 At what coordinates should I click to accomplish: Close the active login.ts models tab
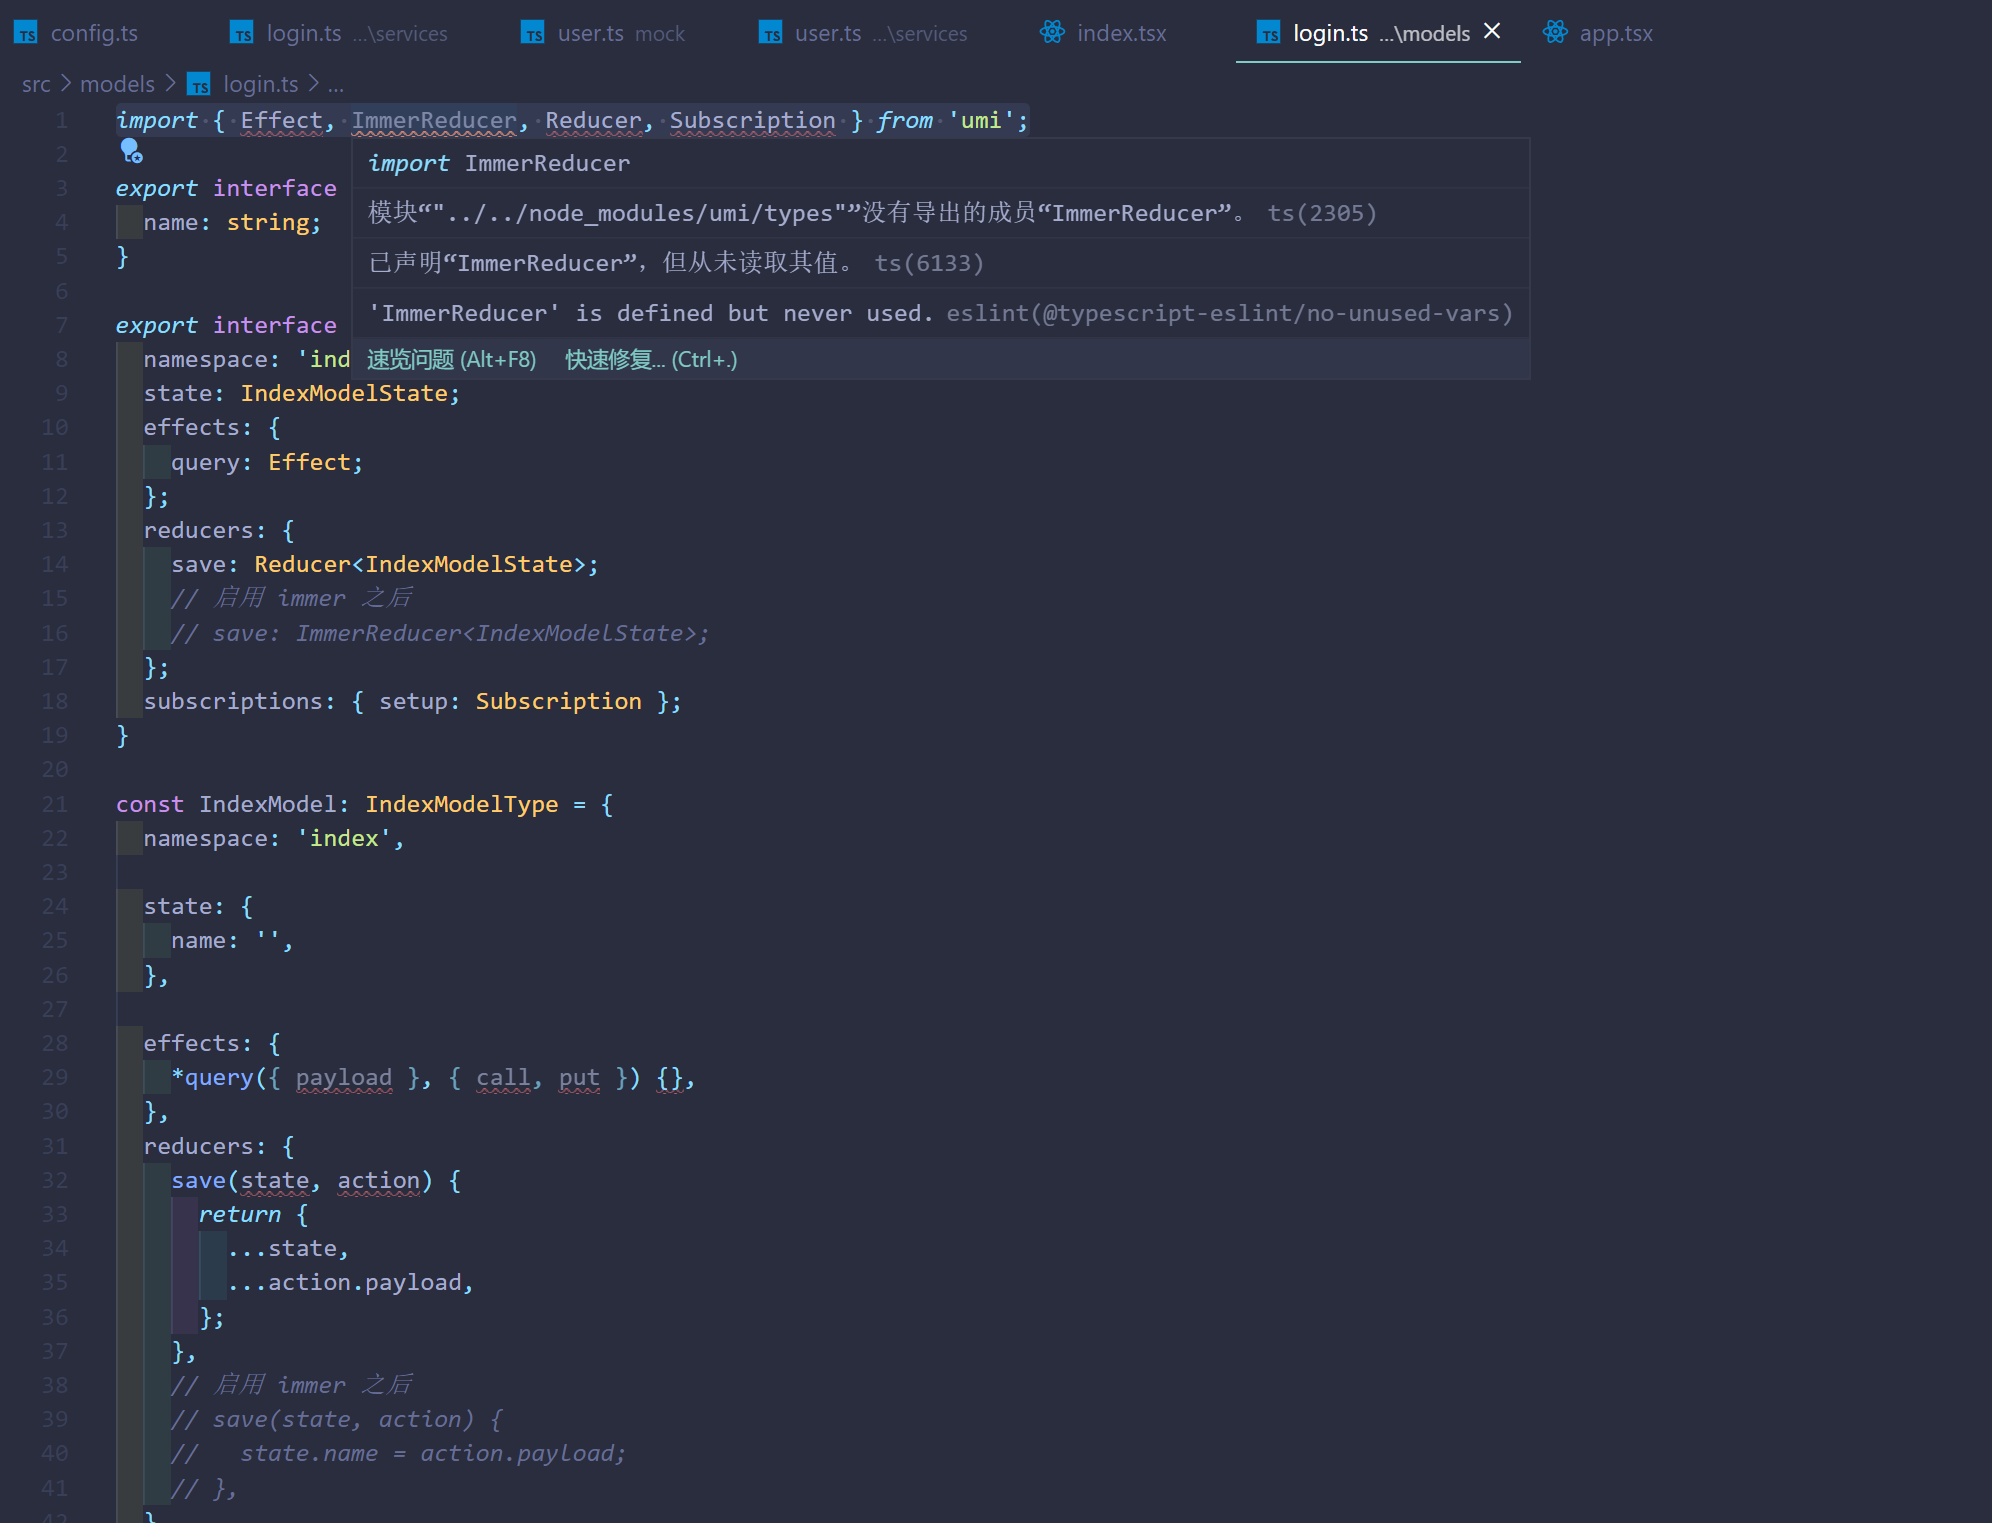click(x=1491, y=31)
